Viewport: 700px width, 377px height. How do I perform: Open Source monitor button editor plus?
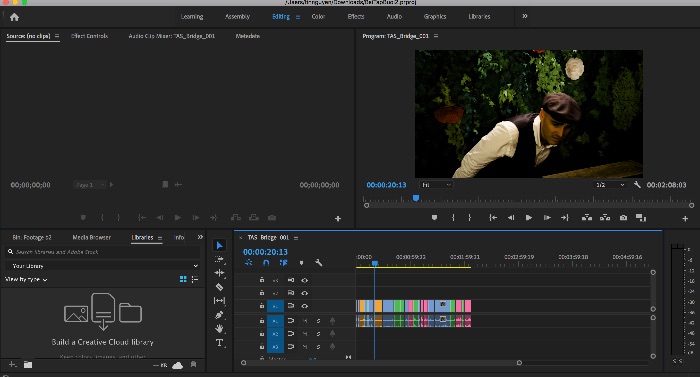[x=338, y=218]
